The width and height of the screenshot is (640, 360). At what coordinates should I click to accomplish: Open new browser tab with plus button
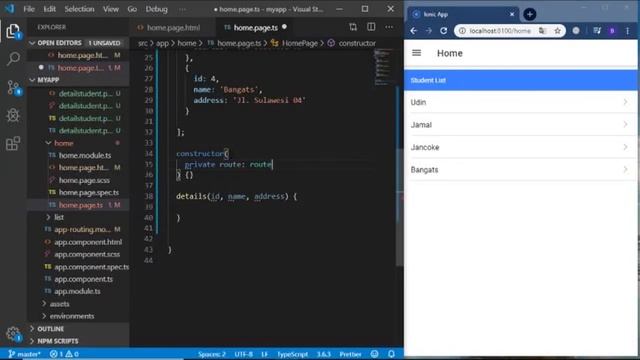(530, 14)
